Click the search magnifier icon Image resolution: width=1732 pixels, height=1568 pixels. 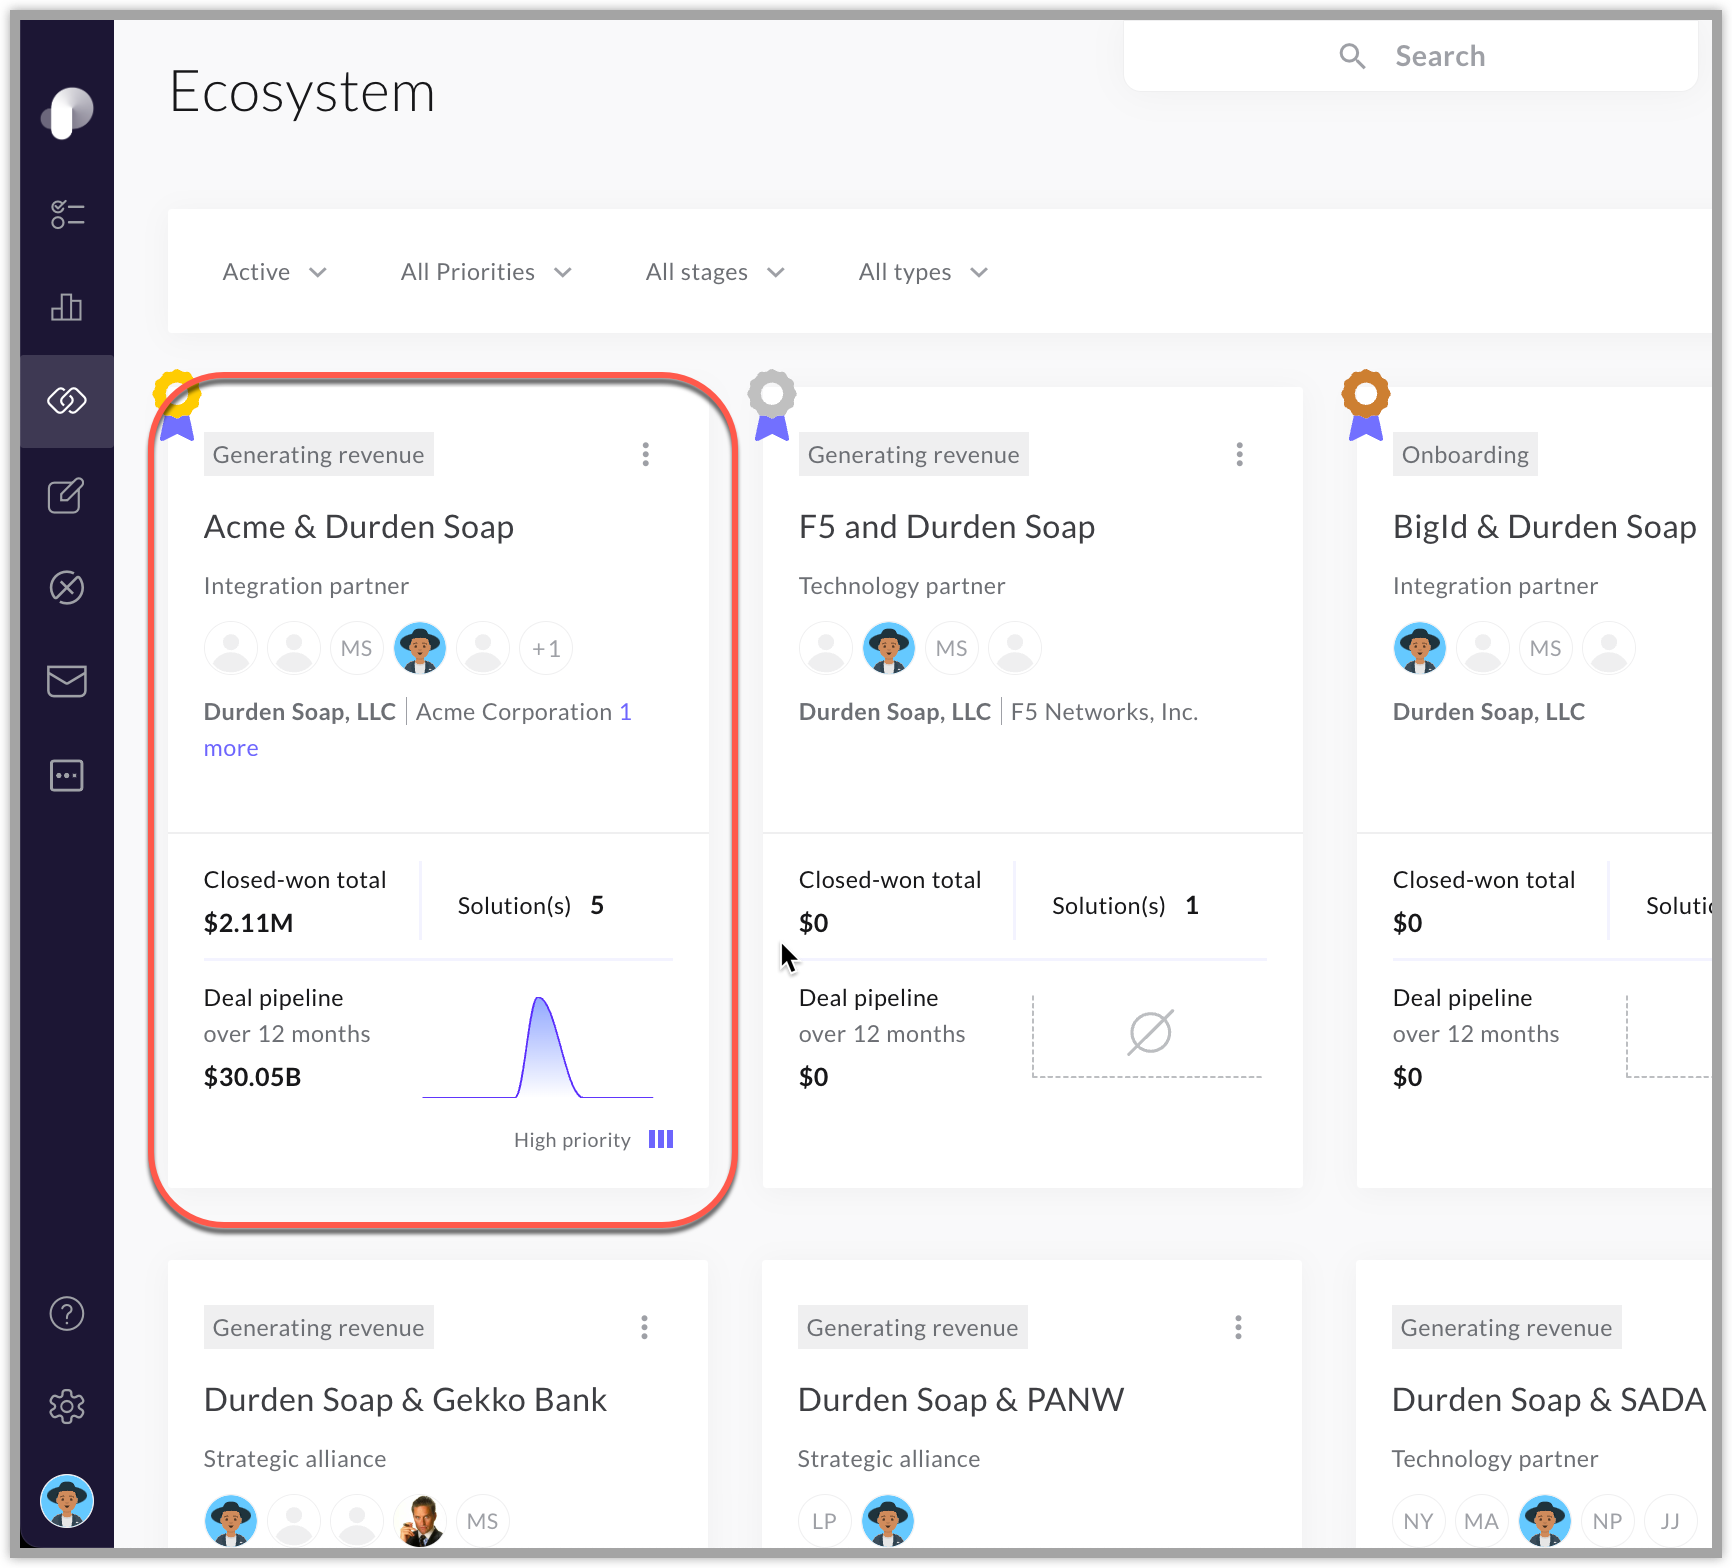tap(1352, 56)
